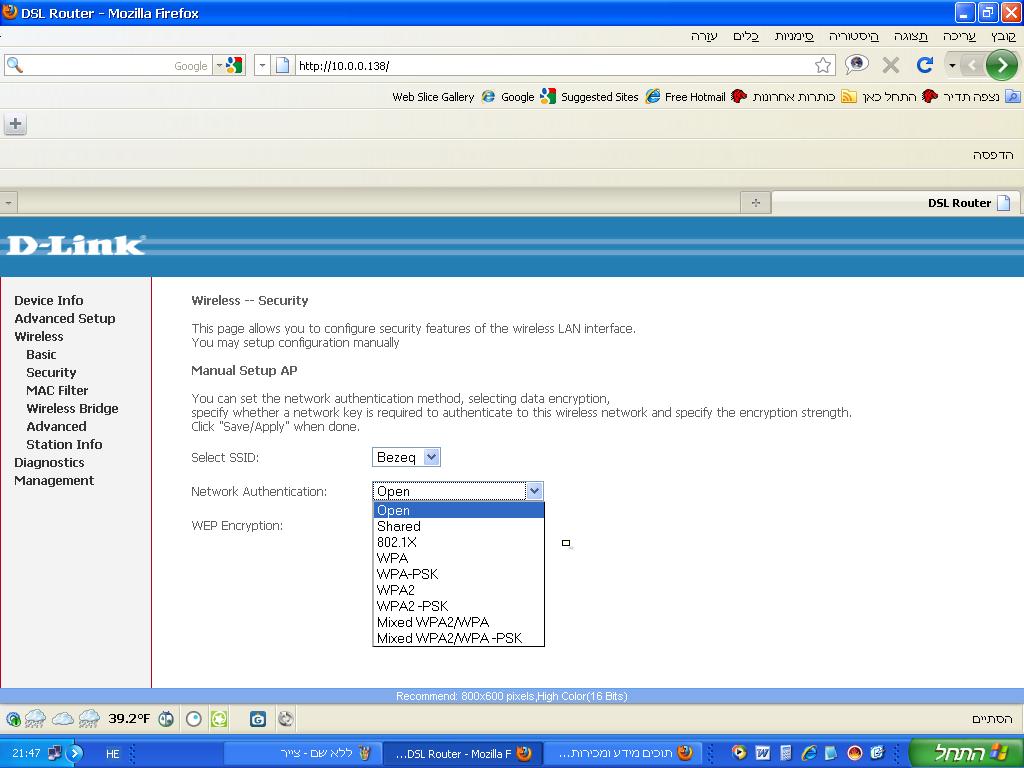Open MAC Filter in sidebar
Viewport: 1024px width, 768px height.
click(x=57, y=391)
